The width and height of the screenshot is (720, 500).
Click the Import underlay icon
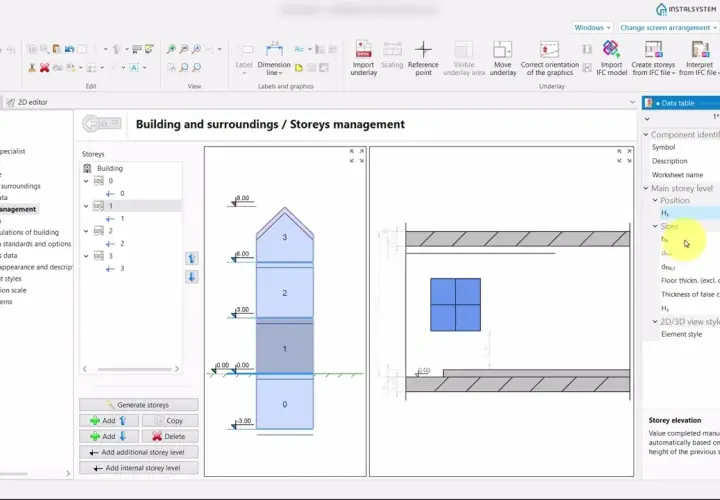[363, 49]
